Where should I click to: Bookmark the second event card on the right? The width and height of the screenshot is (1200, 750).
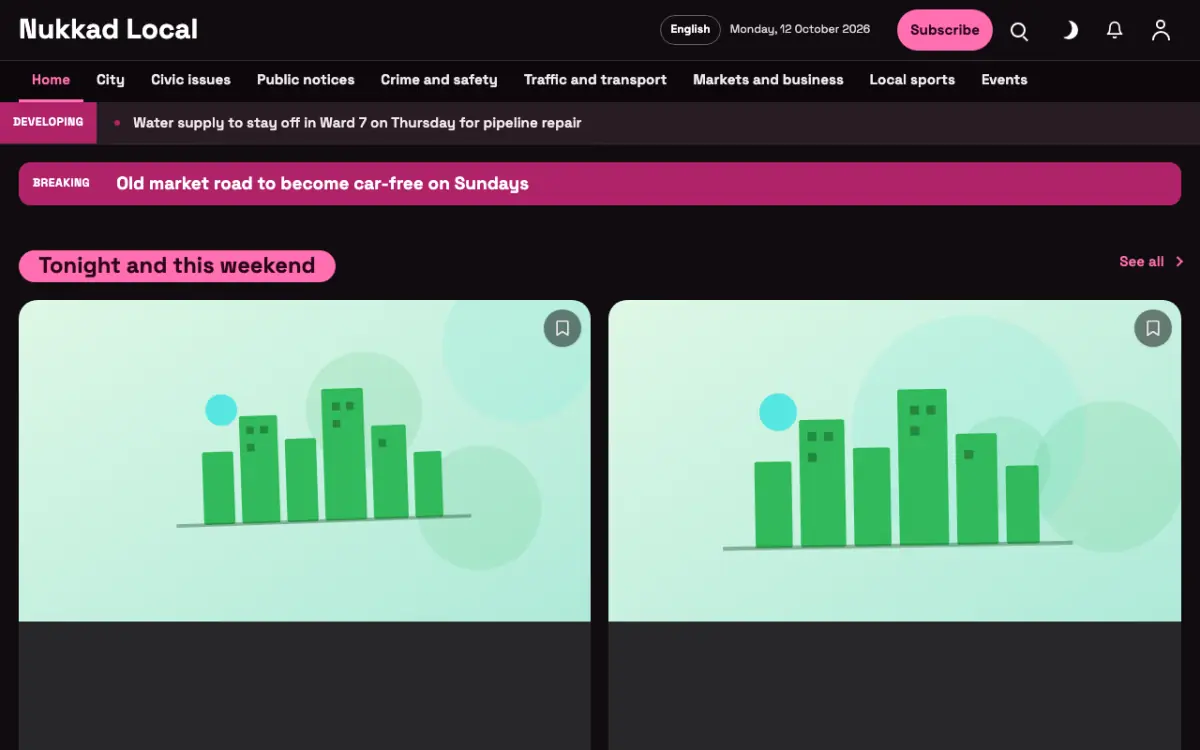1152,328
